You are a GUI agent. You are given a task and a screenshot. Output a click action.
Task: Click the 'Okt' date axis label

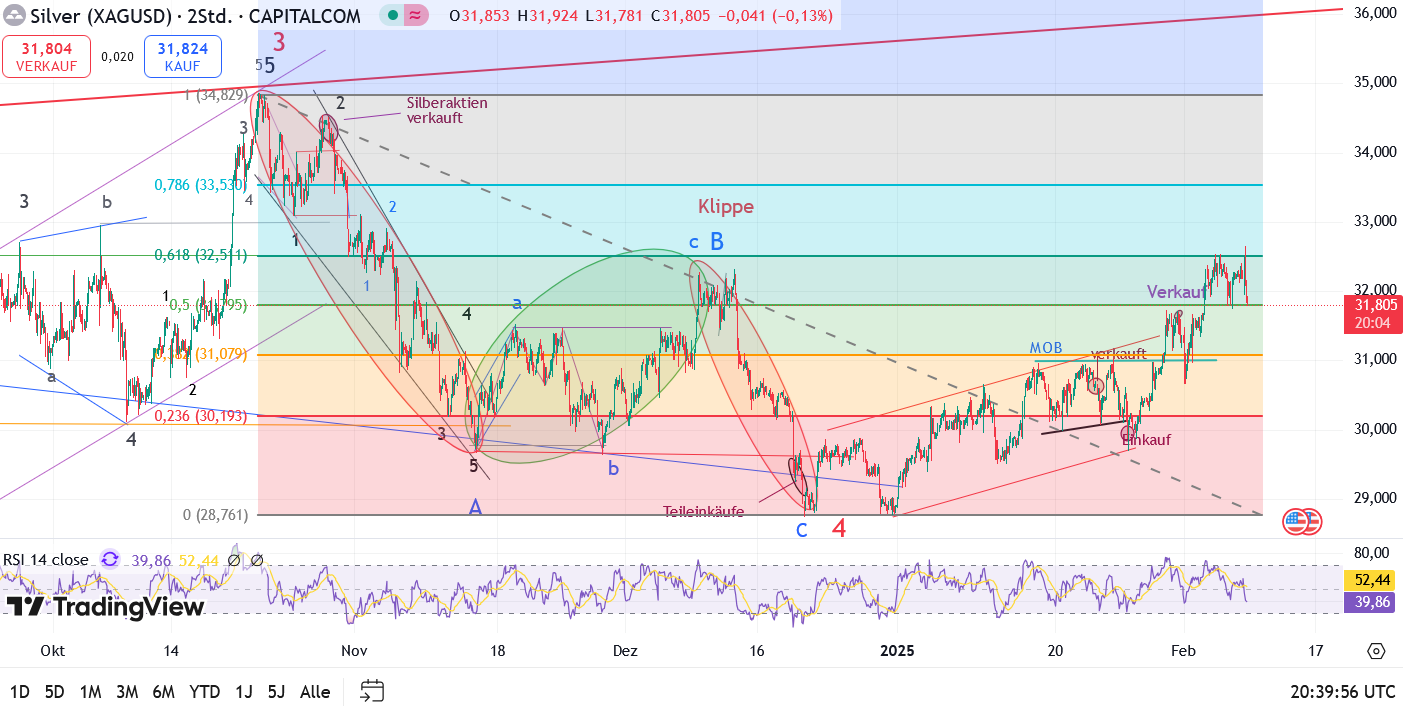[53, 651]
